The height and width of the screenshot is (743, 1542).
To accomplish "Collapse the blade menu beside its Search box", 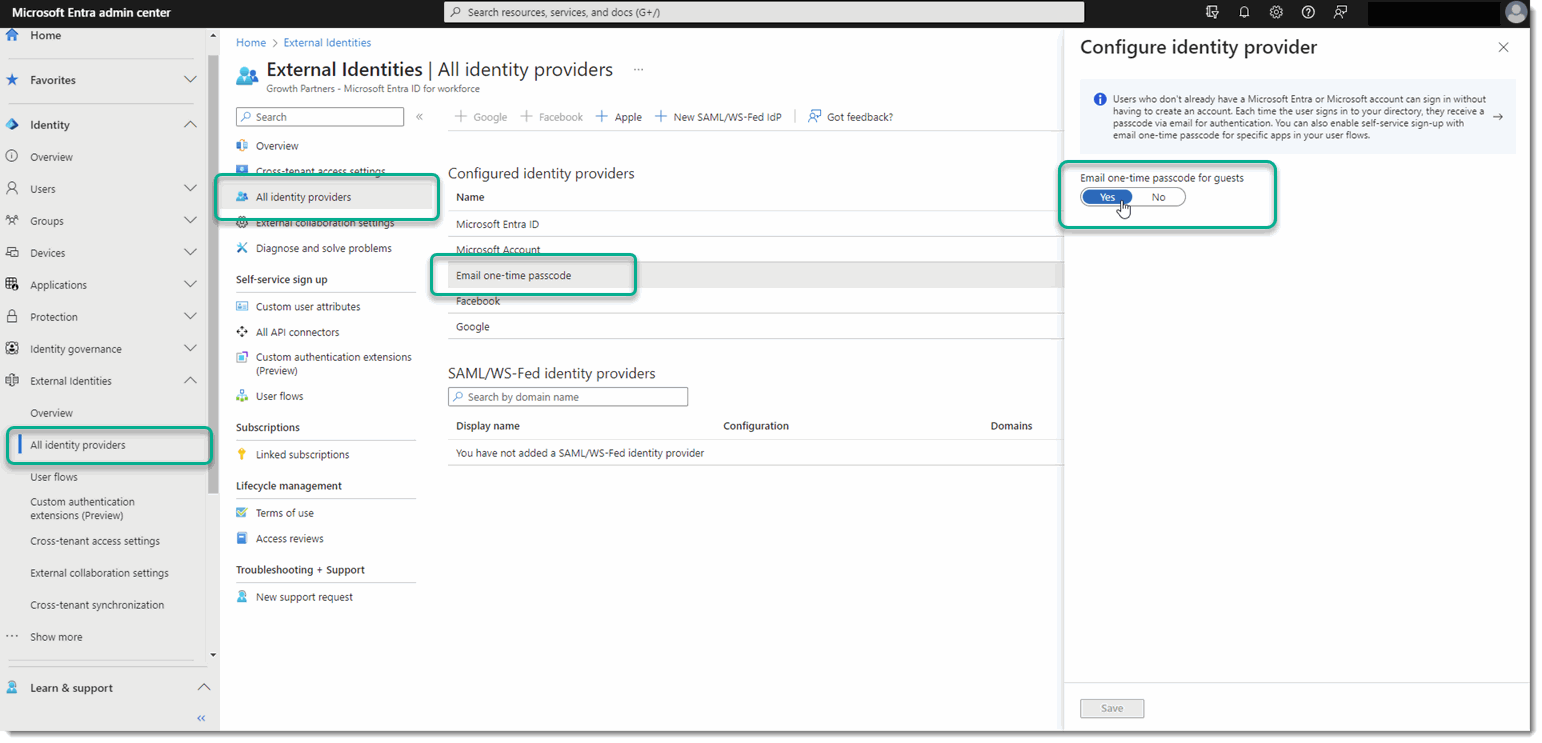I will pyautogui.click(x=420, y=117).
